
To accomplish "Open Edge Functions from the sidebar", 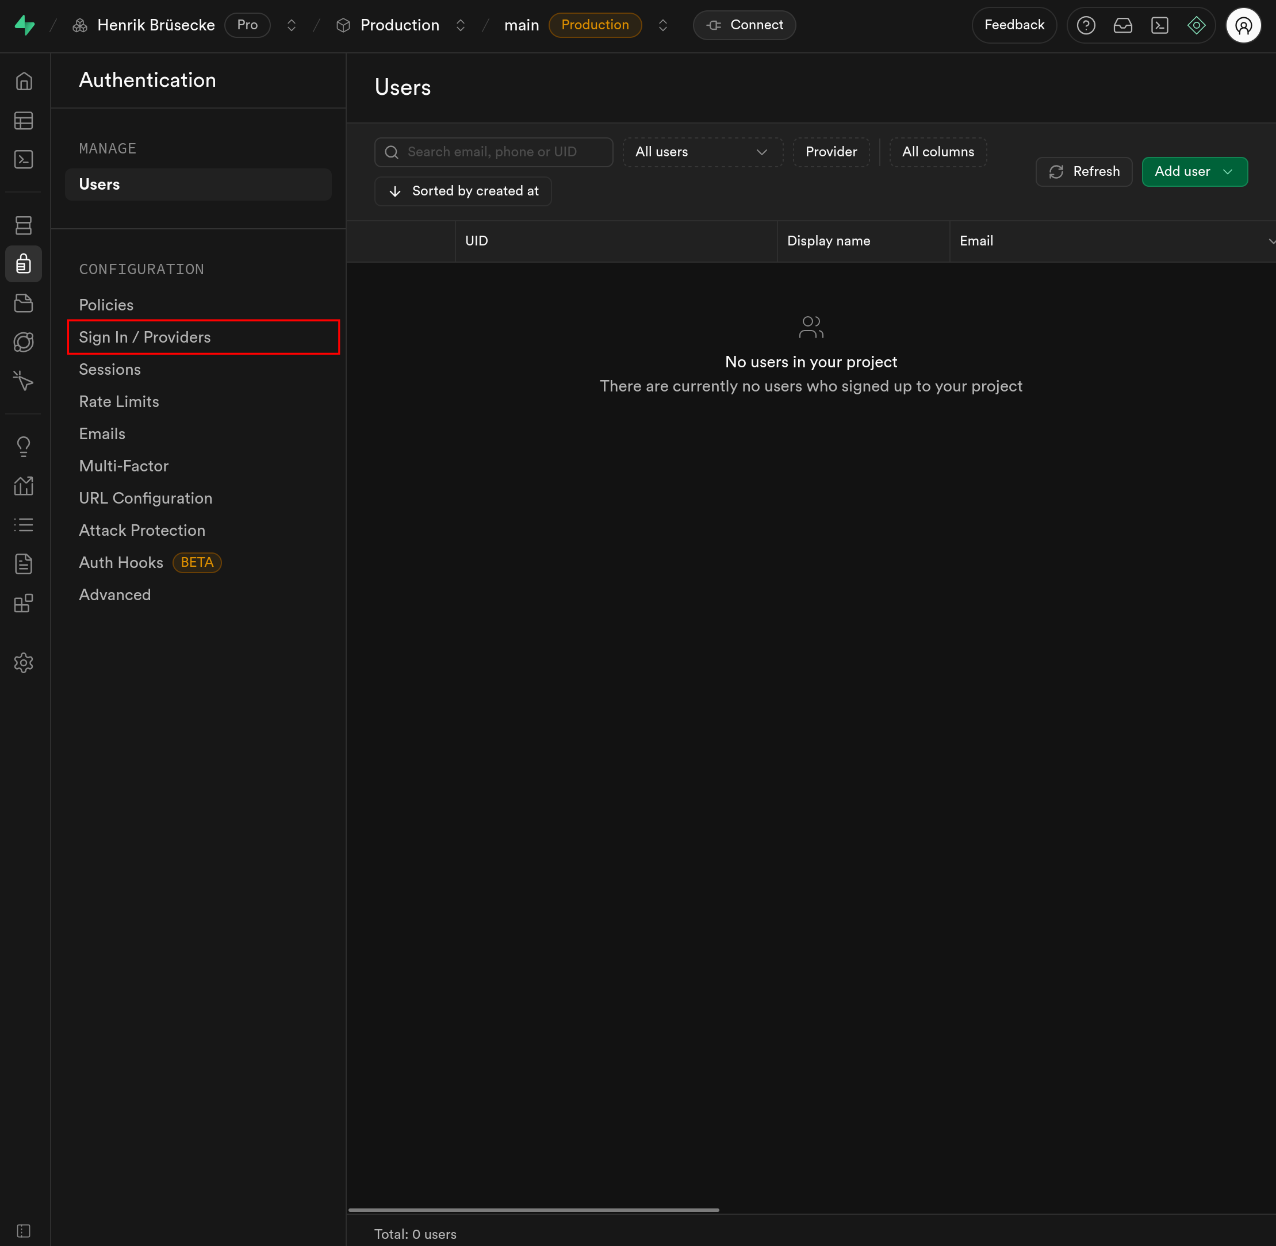I will pyautogui.click(x=23, y=341).
